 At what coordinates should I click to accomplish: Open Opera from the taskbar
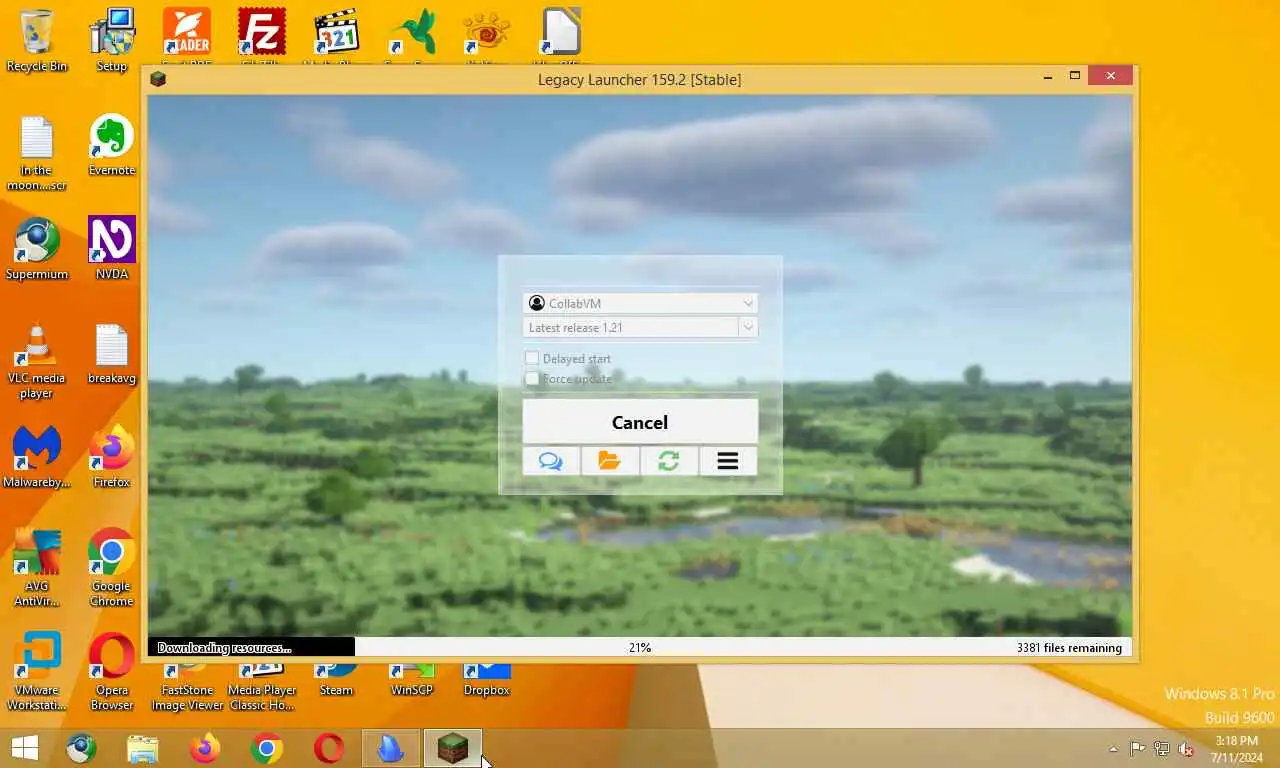pyautogui.click(x=329, y=748)
